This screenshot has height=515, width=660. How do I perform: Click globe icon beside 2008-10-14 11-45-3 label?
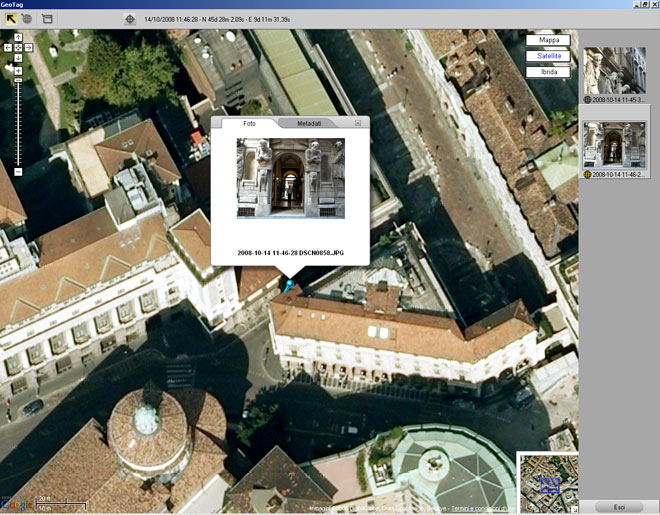(588, 100)
